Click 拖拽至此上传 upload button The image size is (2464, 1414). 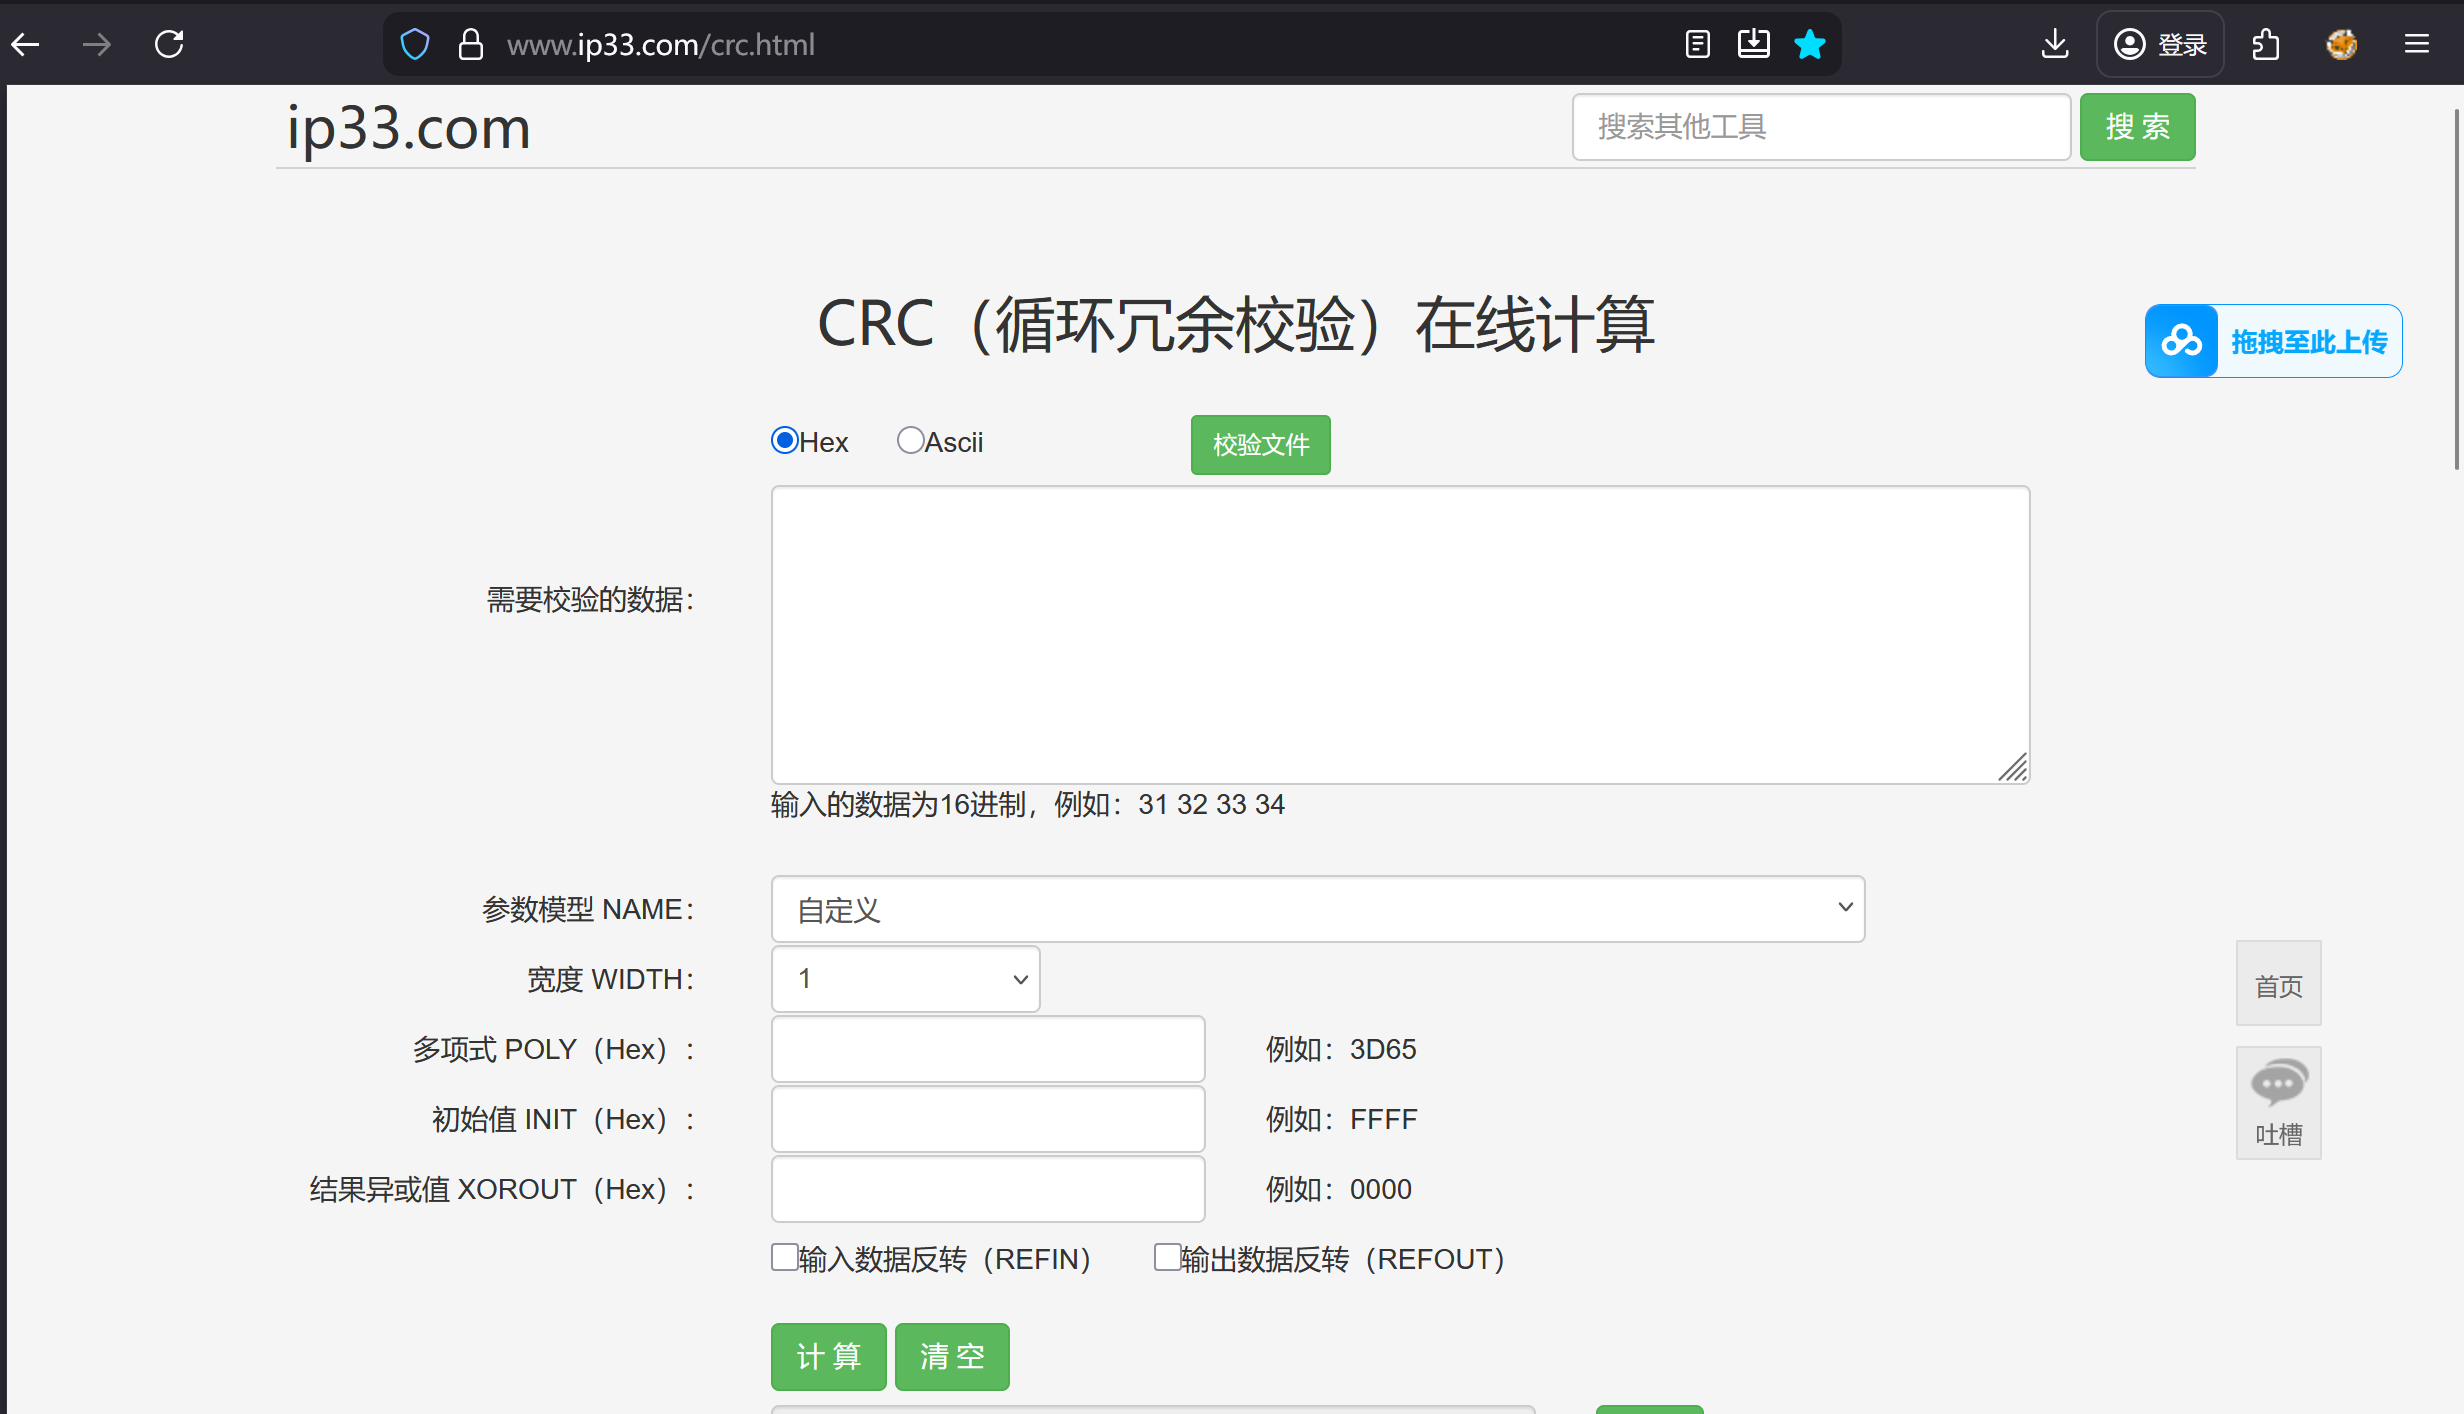[x=2273, y=341]
